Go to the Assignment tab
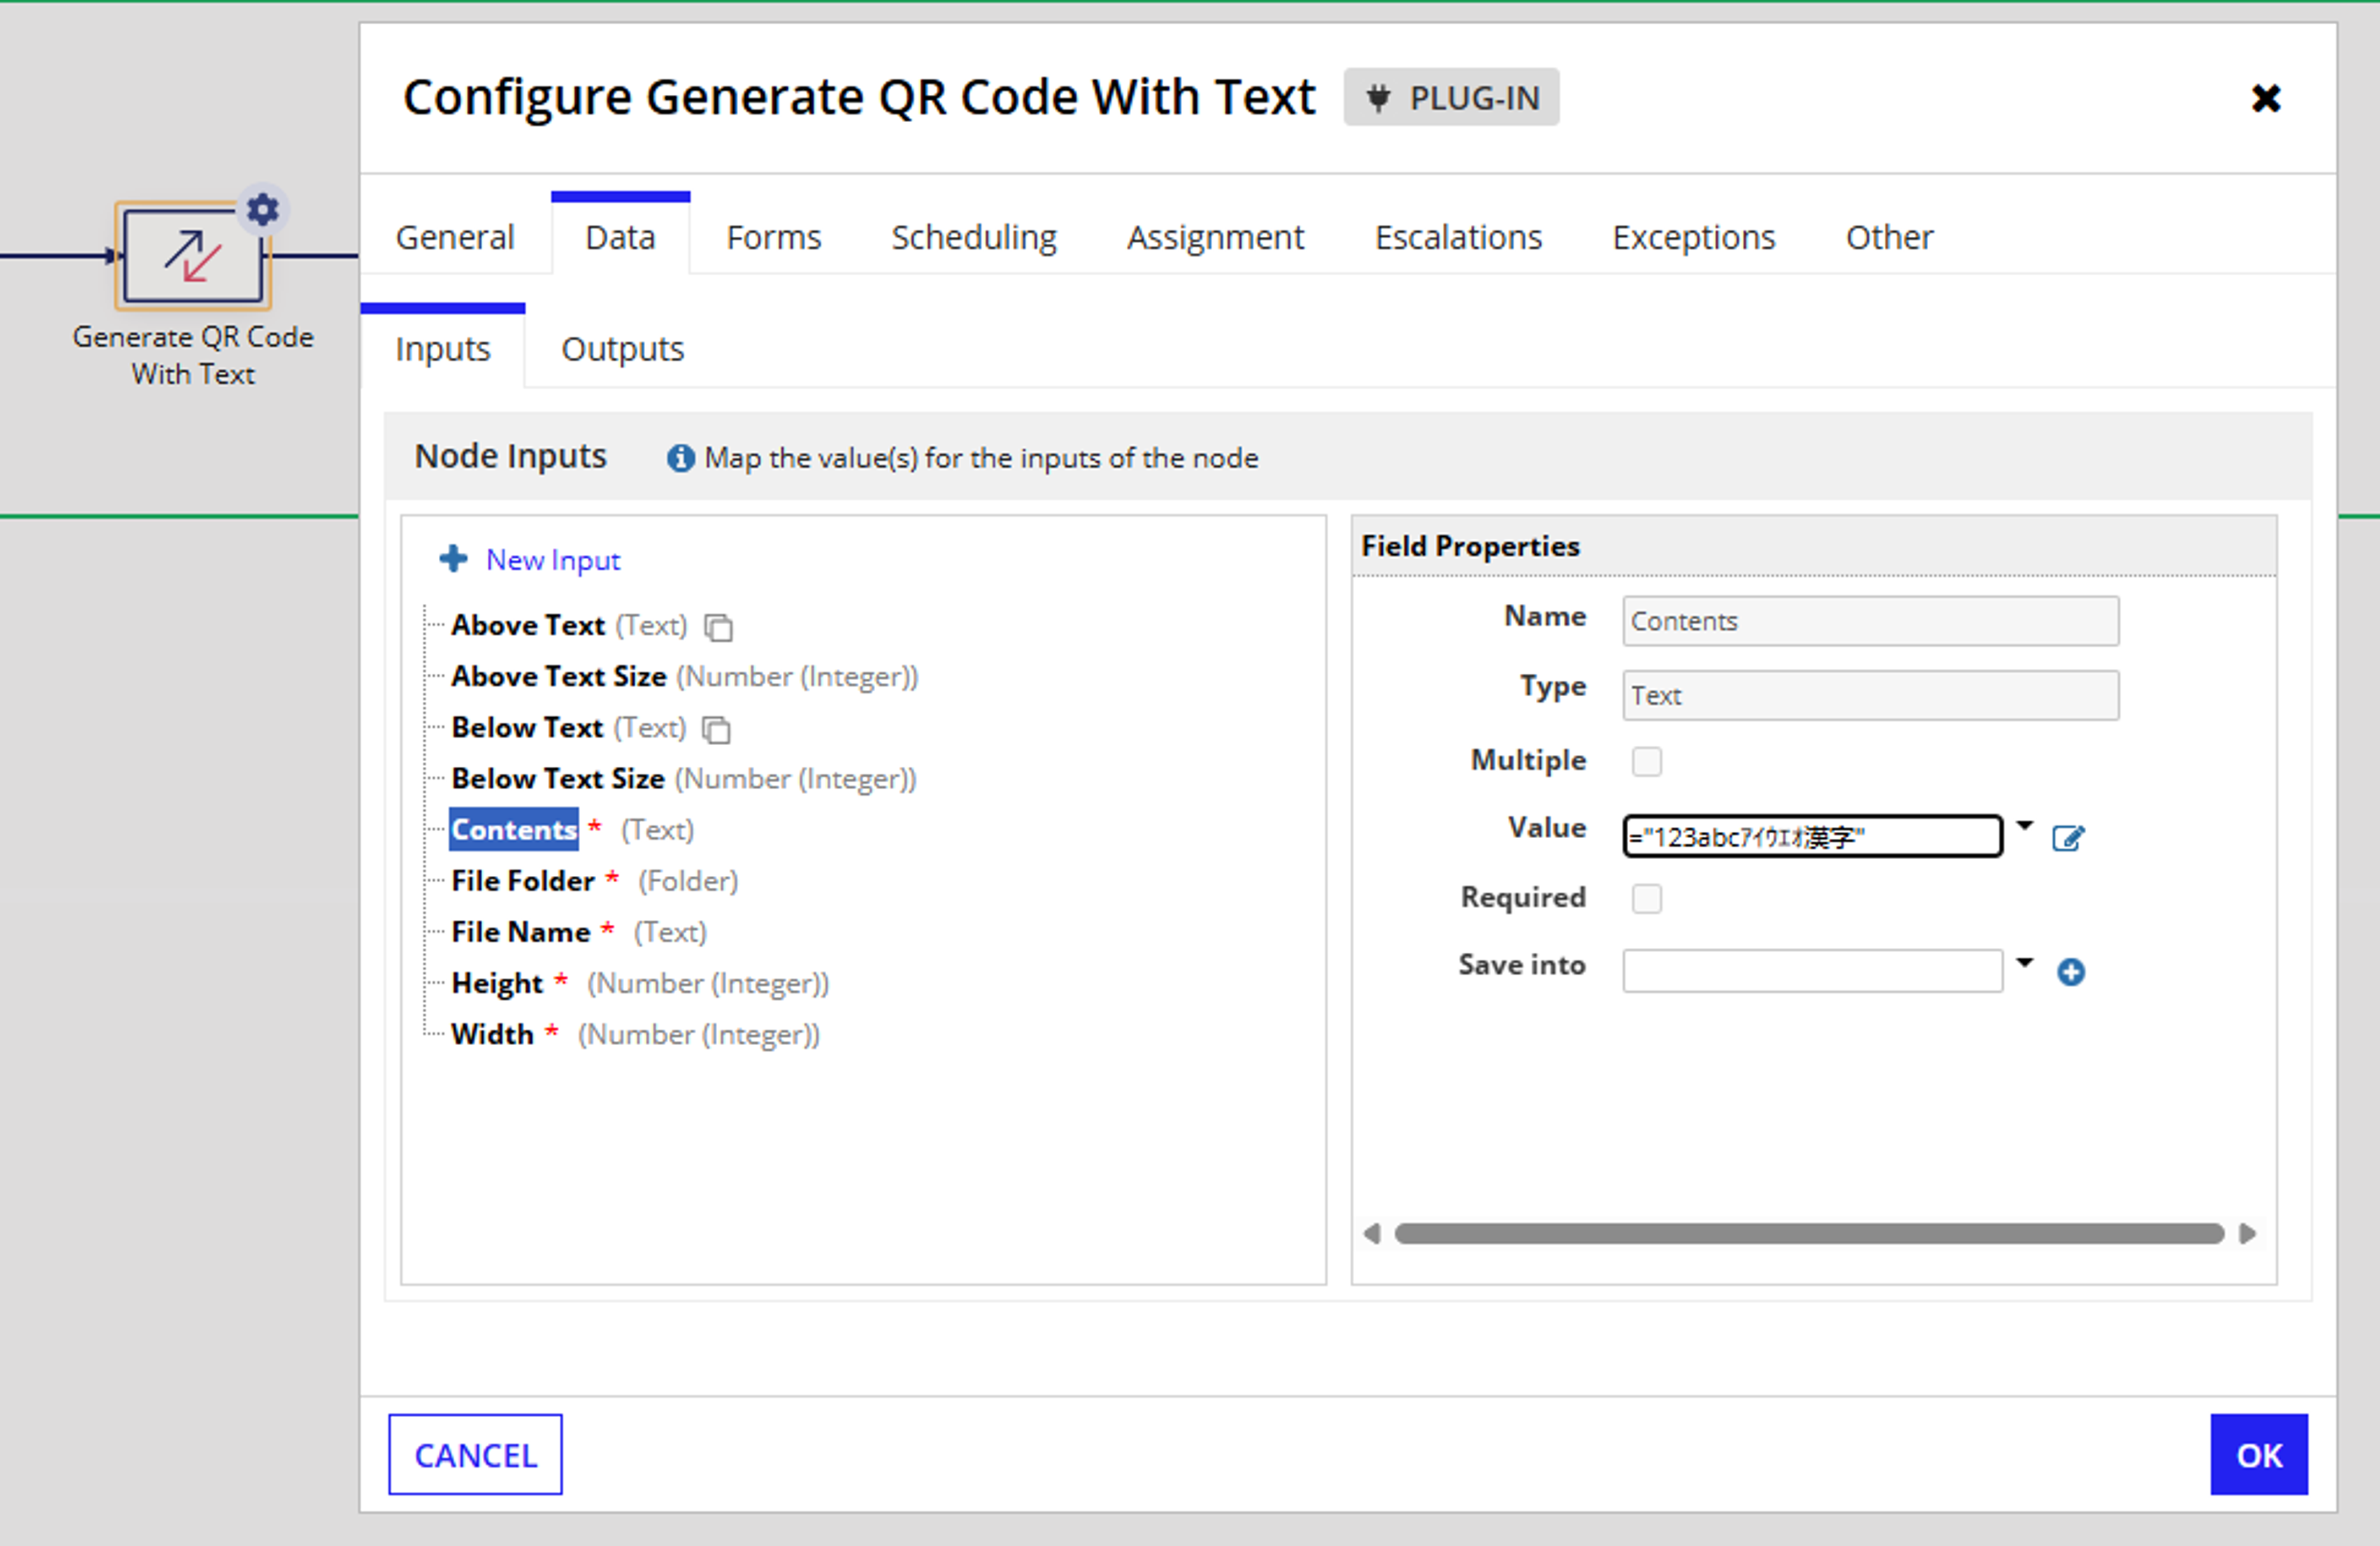Image resolution: width=2380 pixels, height=1546 pixels. coord(1215,237)
